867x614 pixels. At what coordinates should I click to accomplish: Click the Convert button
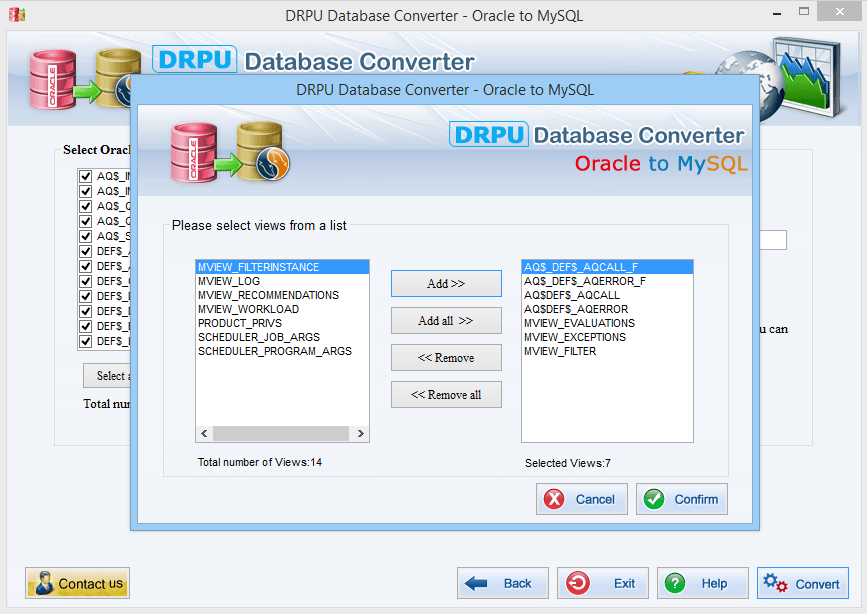point(803,583)
